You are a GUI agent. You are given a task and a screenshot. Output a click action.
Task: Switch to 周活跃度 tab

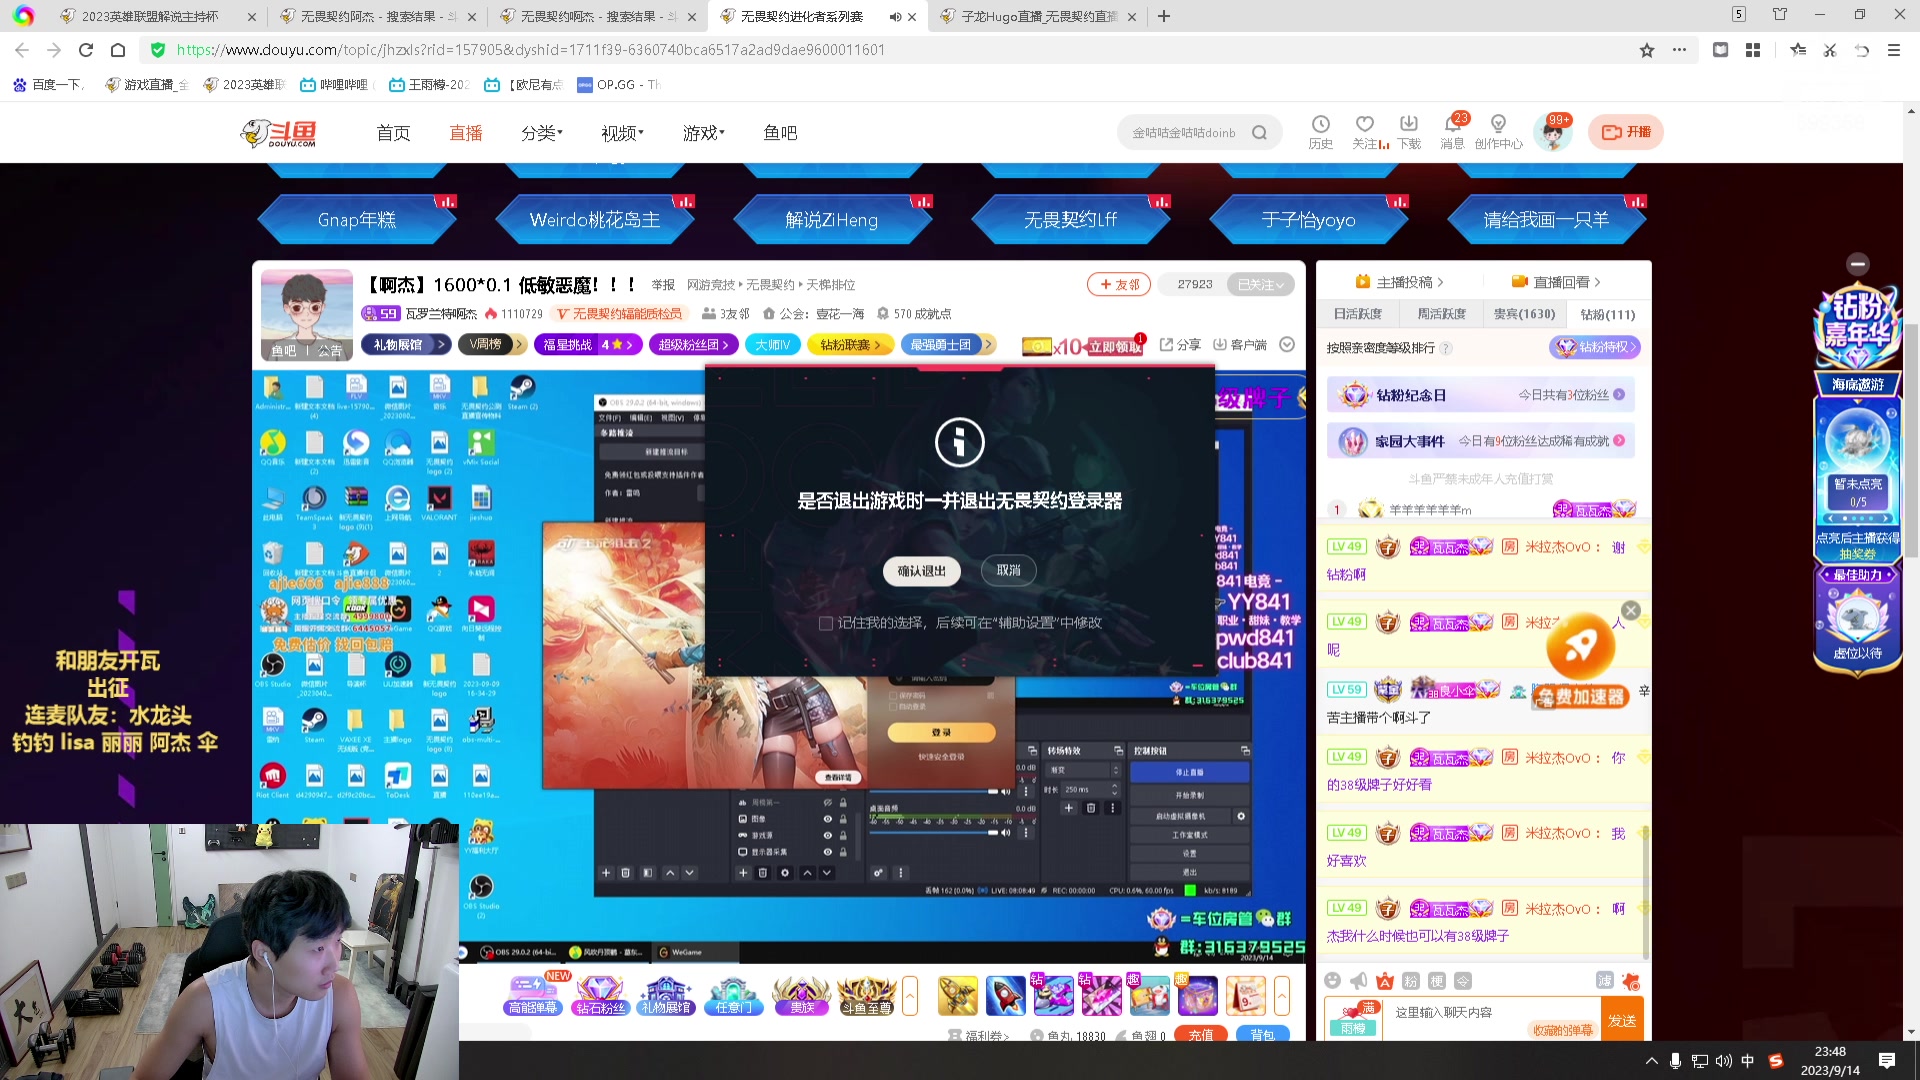[x=1442, y=314]
